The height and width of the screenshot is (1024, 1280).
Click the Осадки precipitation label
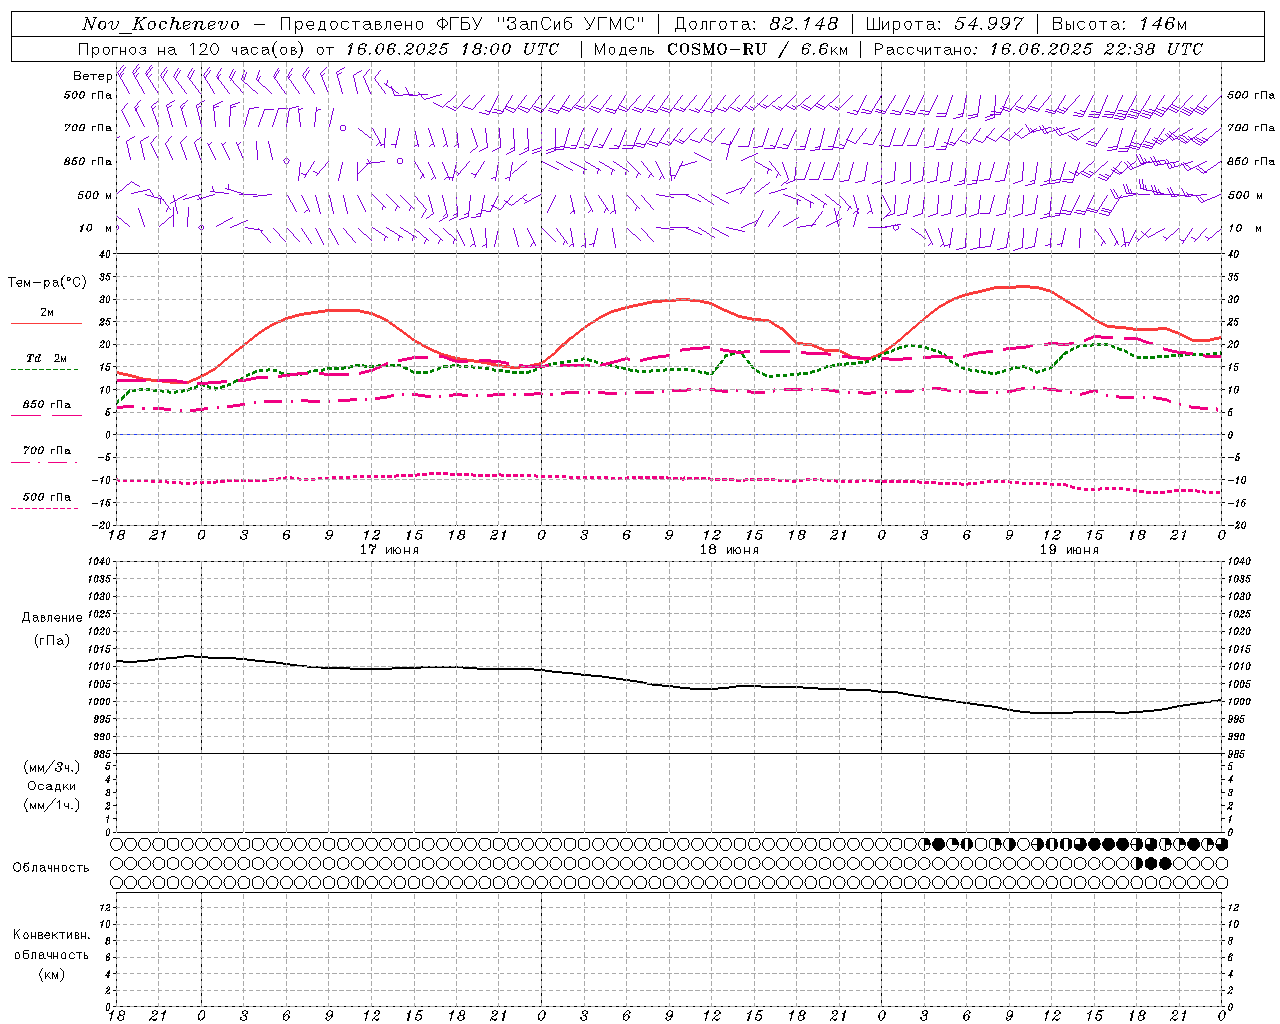click(x=52, y=786)
